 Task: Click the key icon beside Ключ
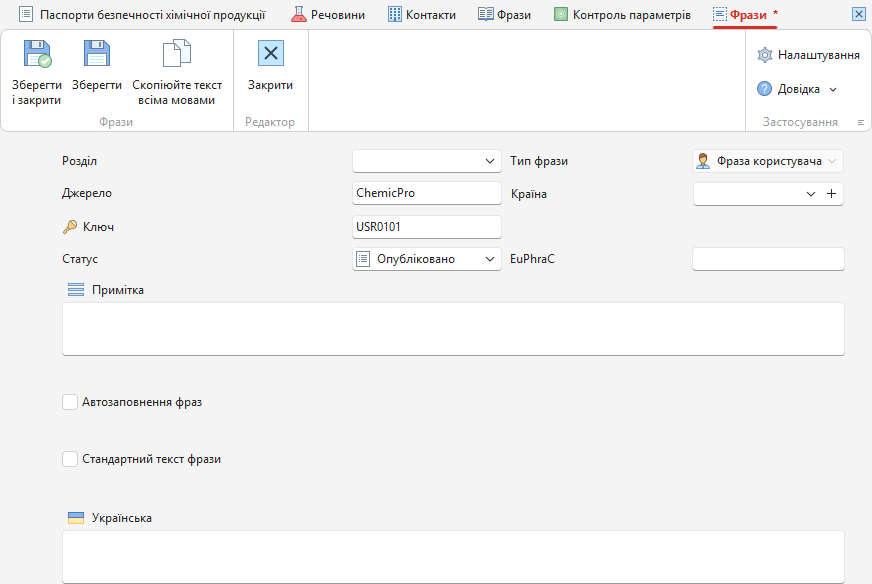point(70,226)
